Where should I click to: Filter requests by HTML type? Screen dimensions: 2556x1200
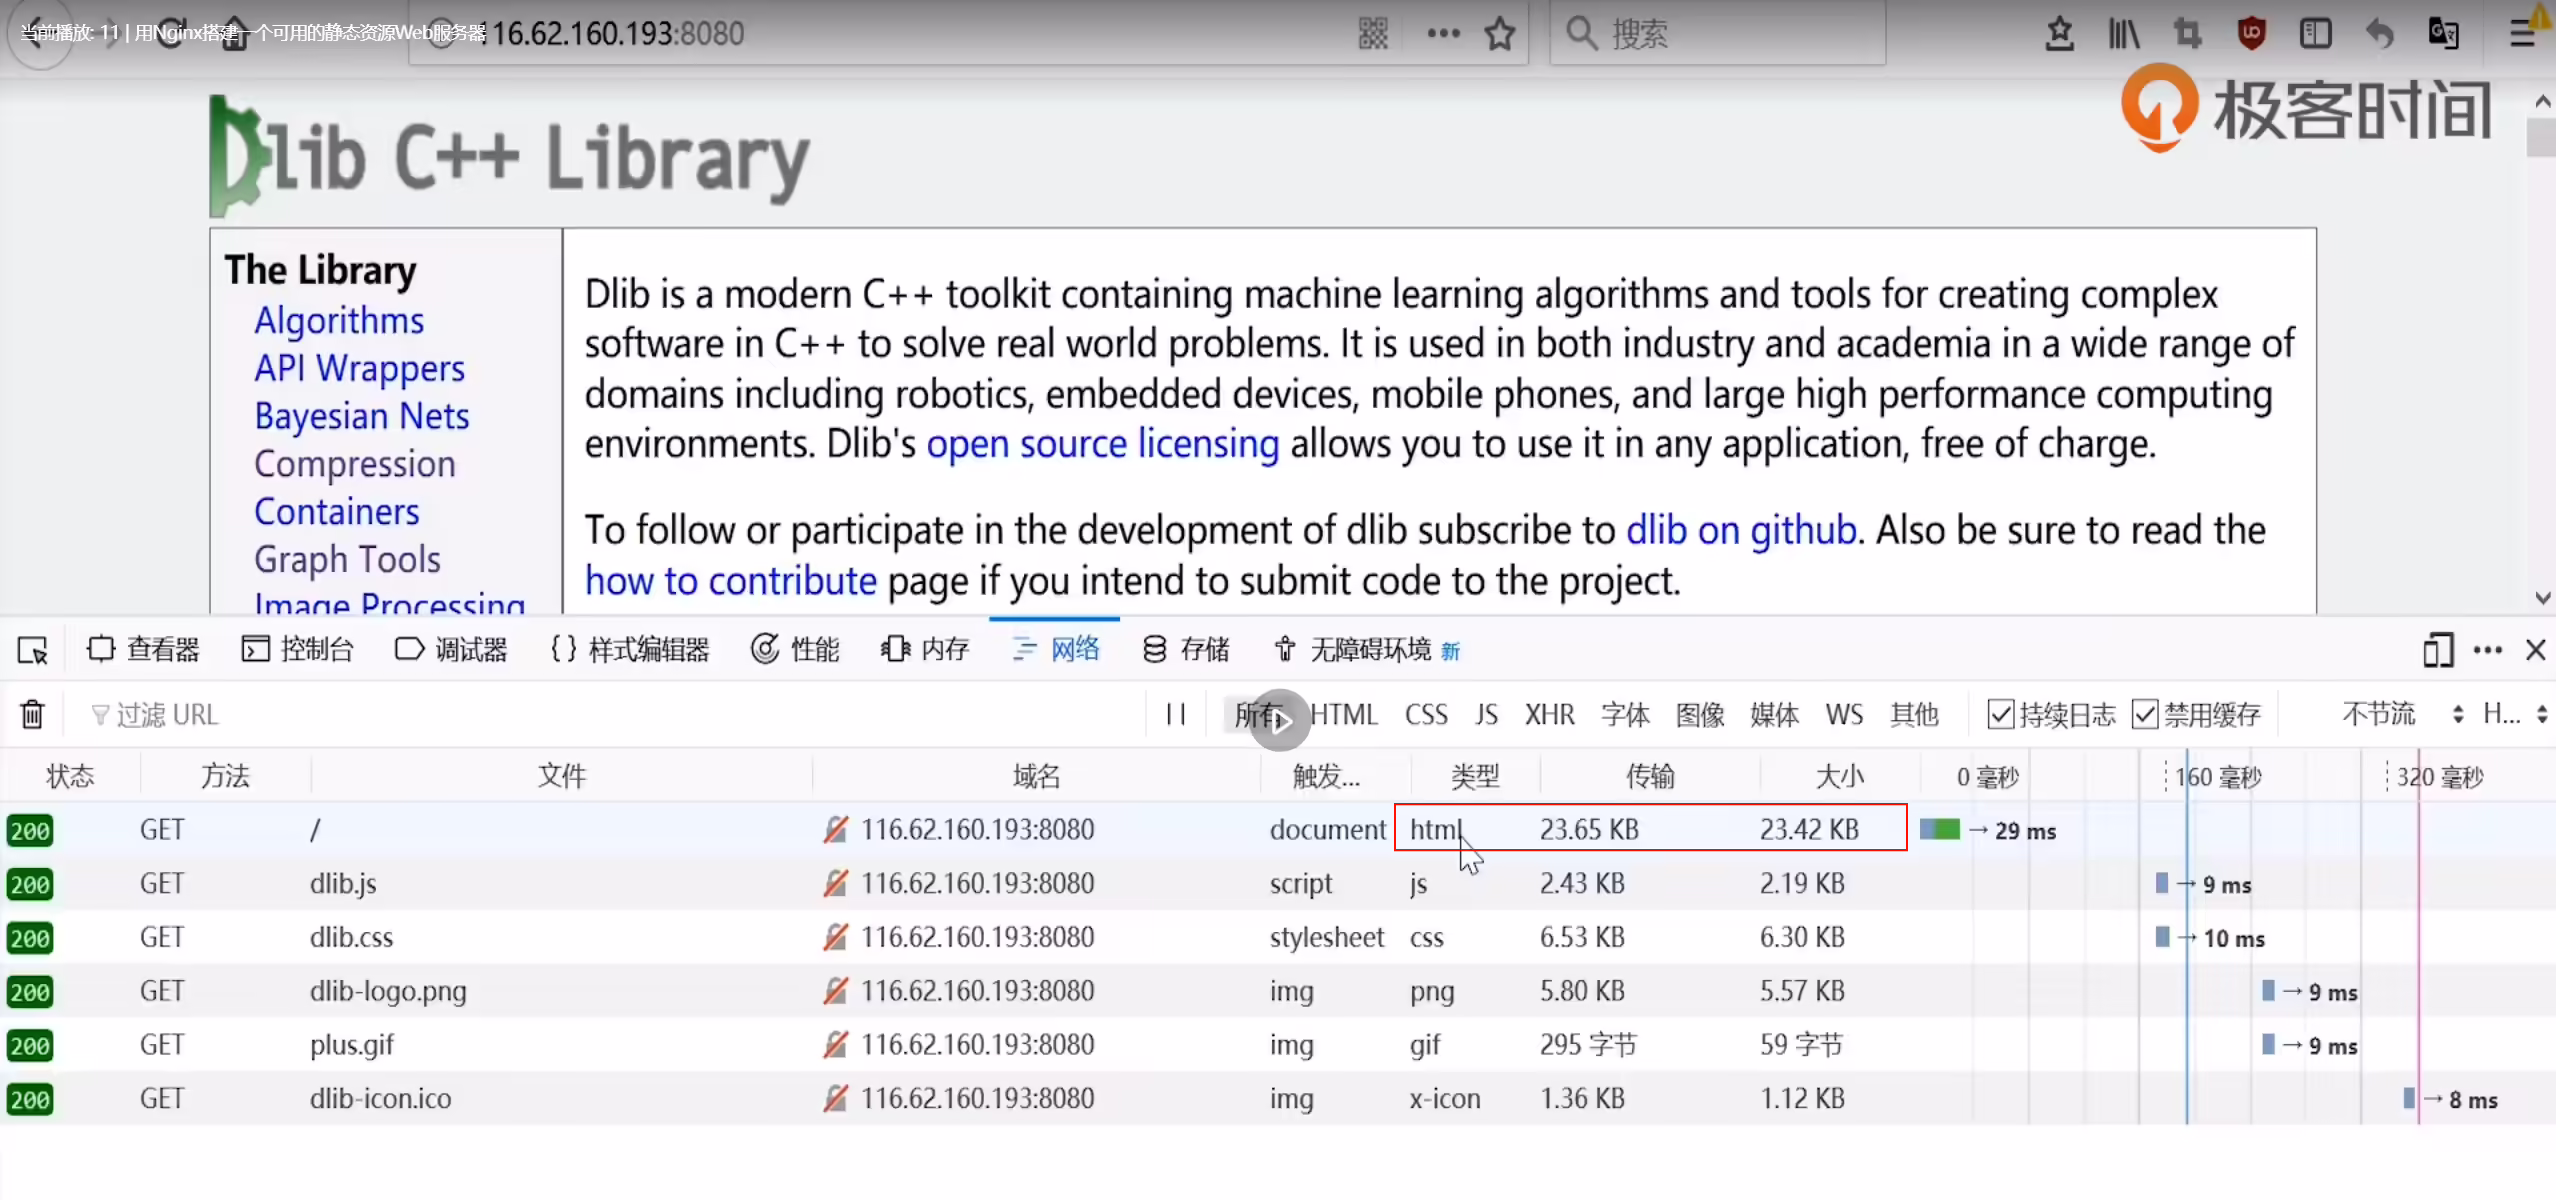1343,714
